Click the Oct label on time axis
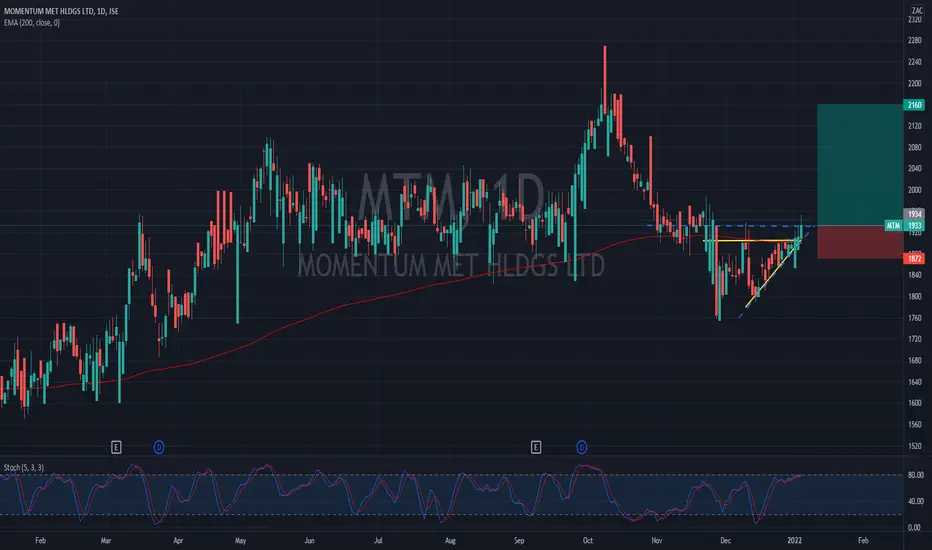 588,540
